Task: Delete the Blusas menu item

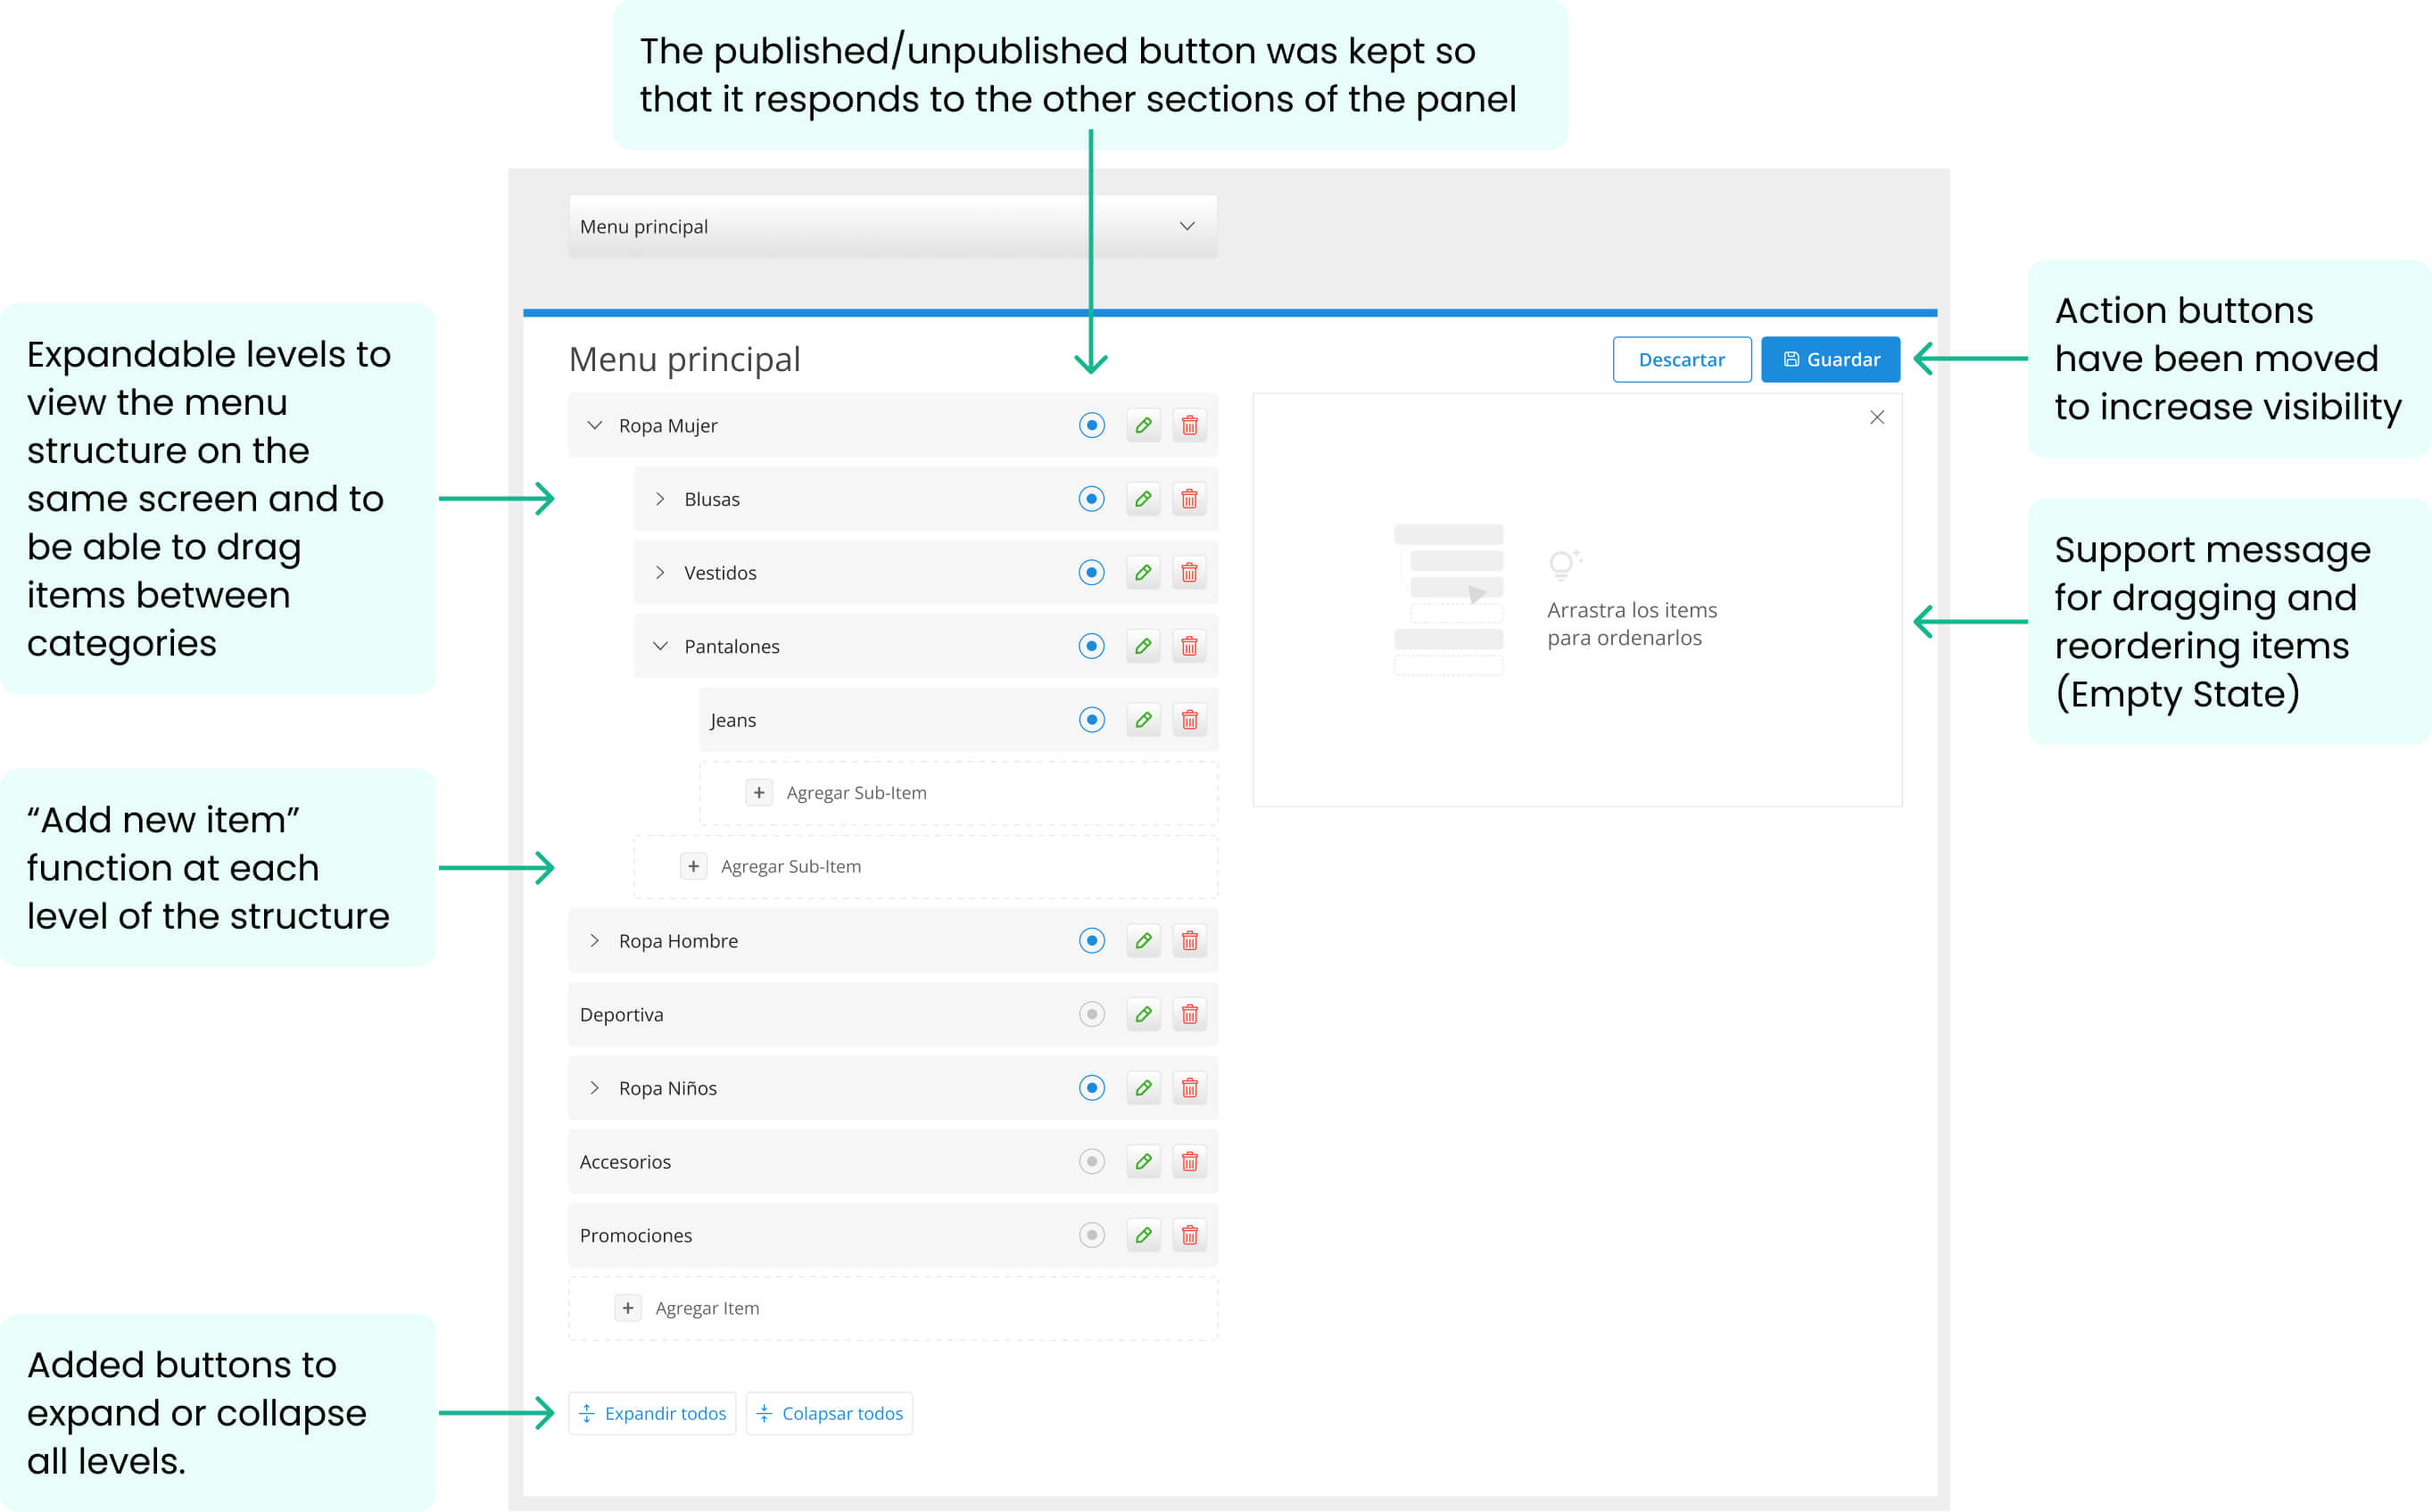Action: [x=1189, y=499]
